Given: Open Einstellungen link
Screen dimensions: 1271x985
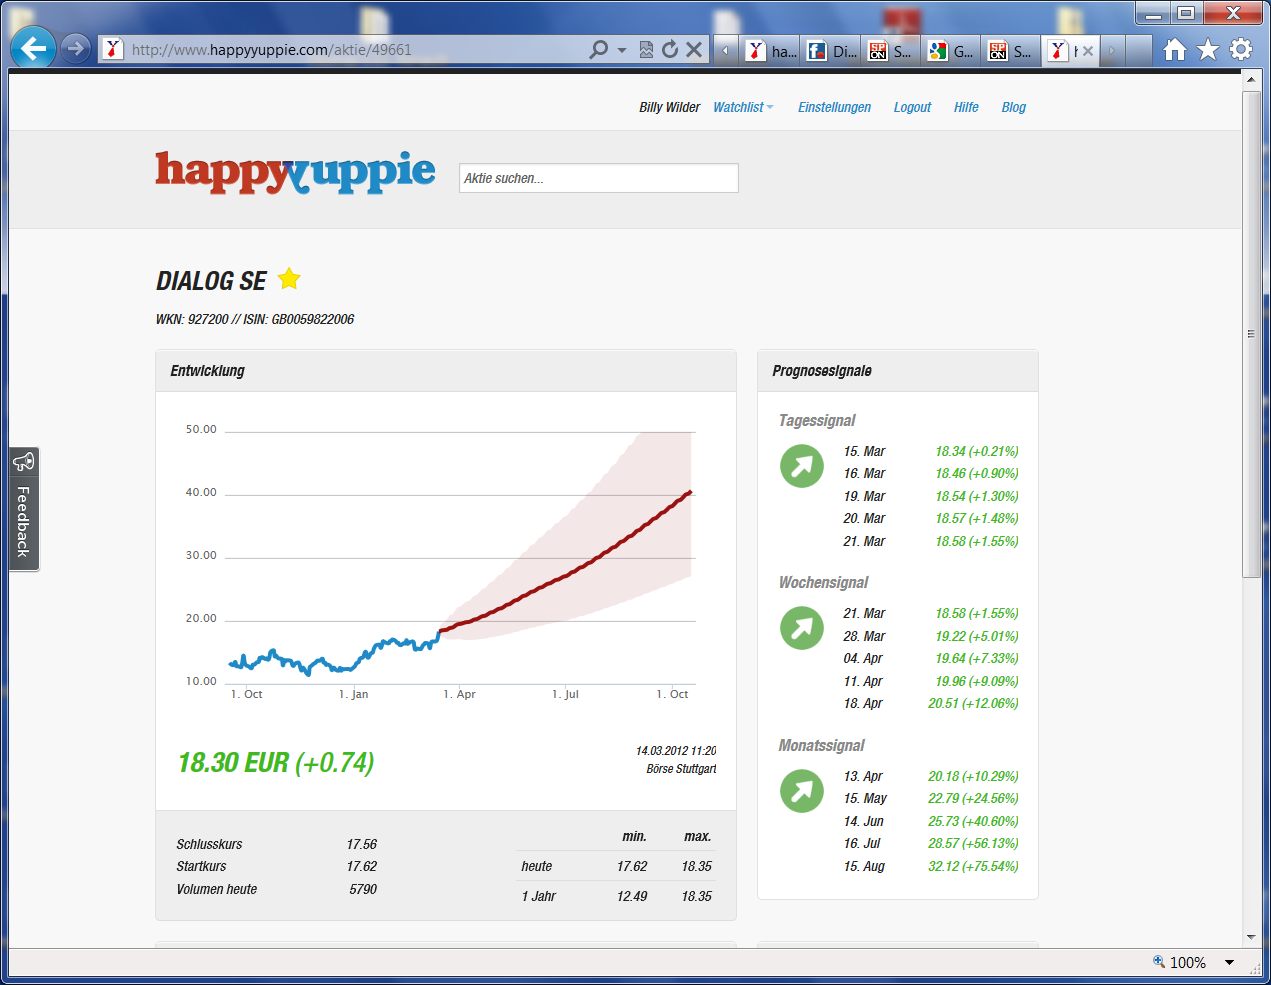Looking at the screenshot, I should click(x=834, y=107).
